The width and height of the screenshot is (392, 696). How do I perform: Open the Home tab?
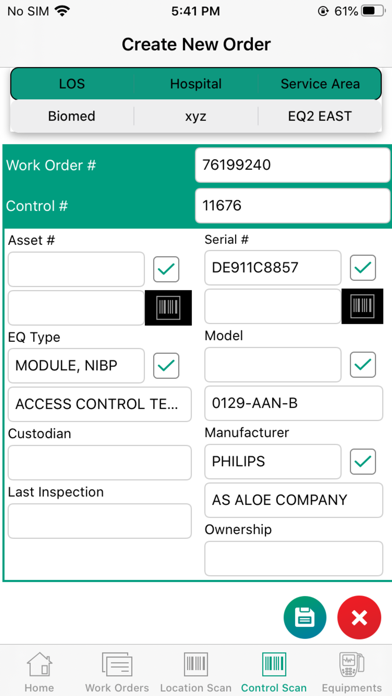point(39,672)
